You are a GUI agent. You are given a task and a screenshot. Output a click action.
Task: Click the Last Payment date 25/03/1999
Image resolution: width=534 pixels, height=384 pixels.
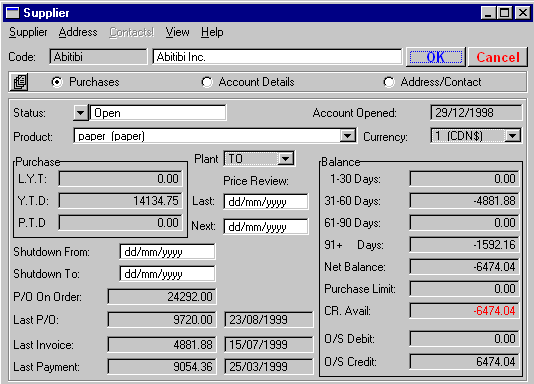pyautogui.click(x=269, y=367)
